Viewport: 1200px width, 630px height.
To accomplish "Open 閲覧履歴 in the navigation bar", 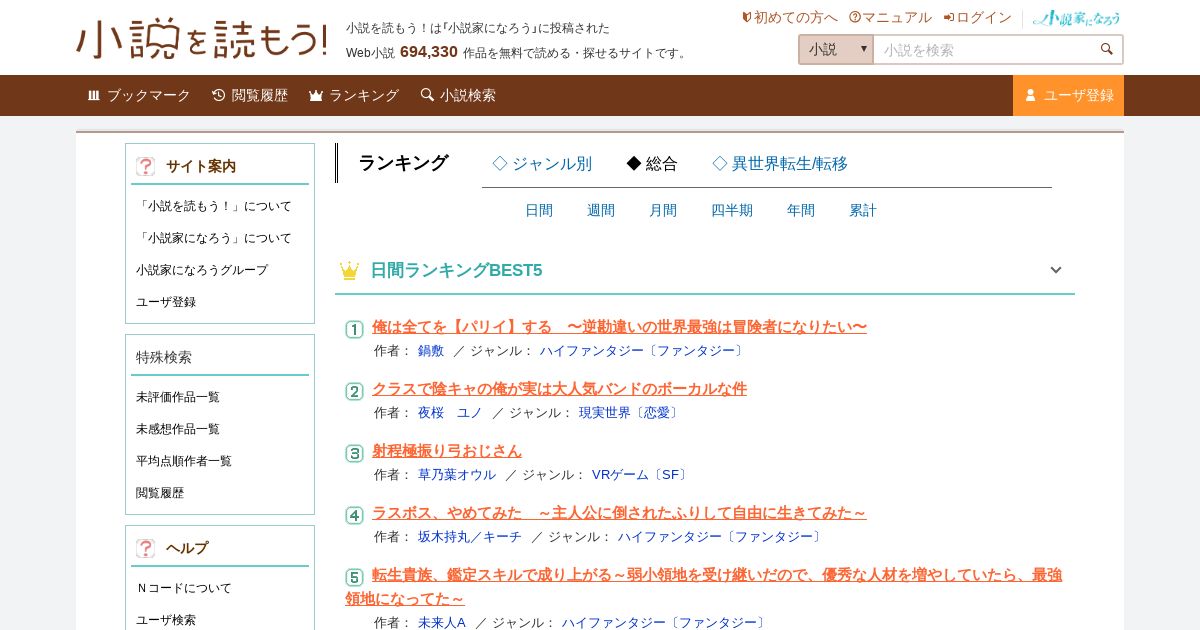I will tap(250, 95).
